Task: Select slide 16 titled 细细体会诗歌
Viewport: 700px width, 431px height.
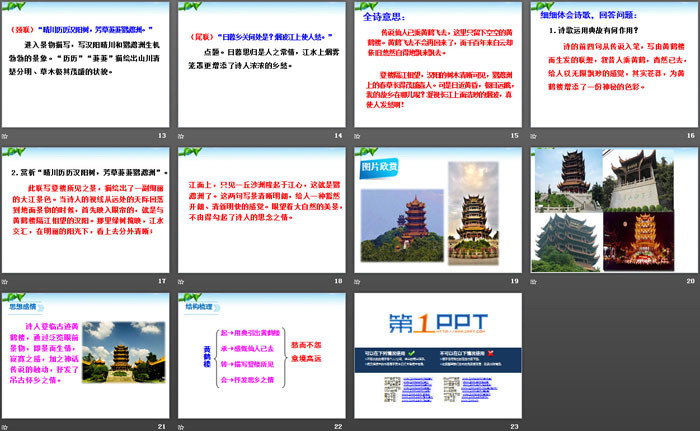Action: 615,64
